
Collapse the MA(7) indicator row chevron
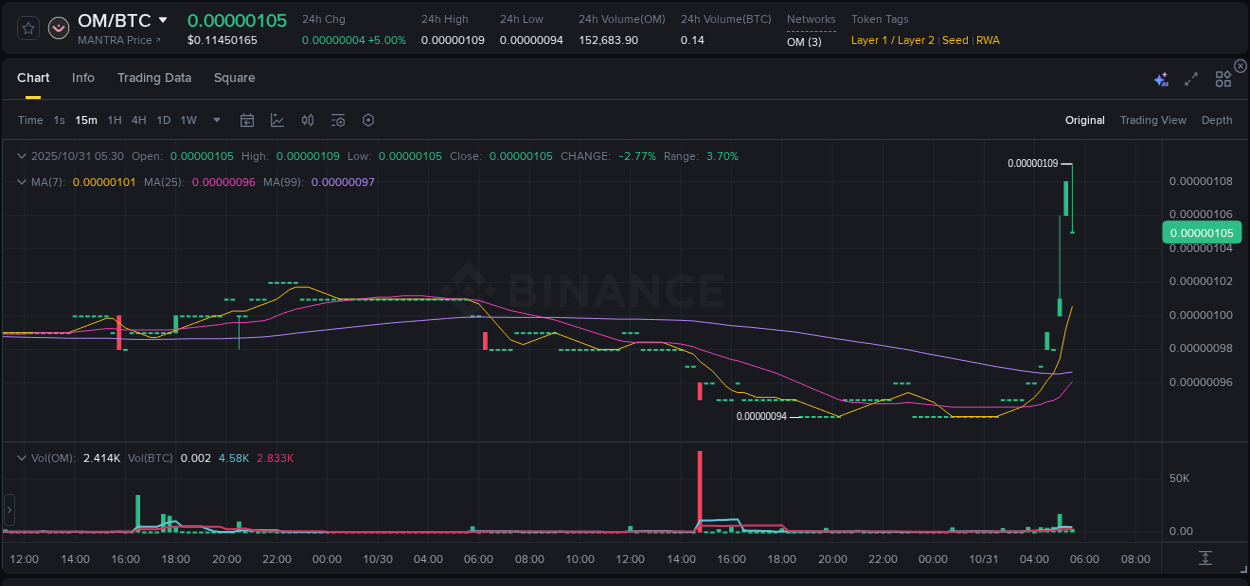[x=22, y=182]
